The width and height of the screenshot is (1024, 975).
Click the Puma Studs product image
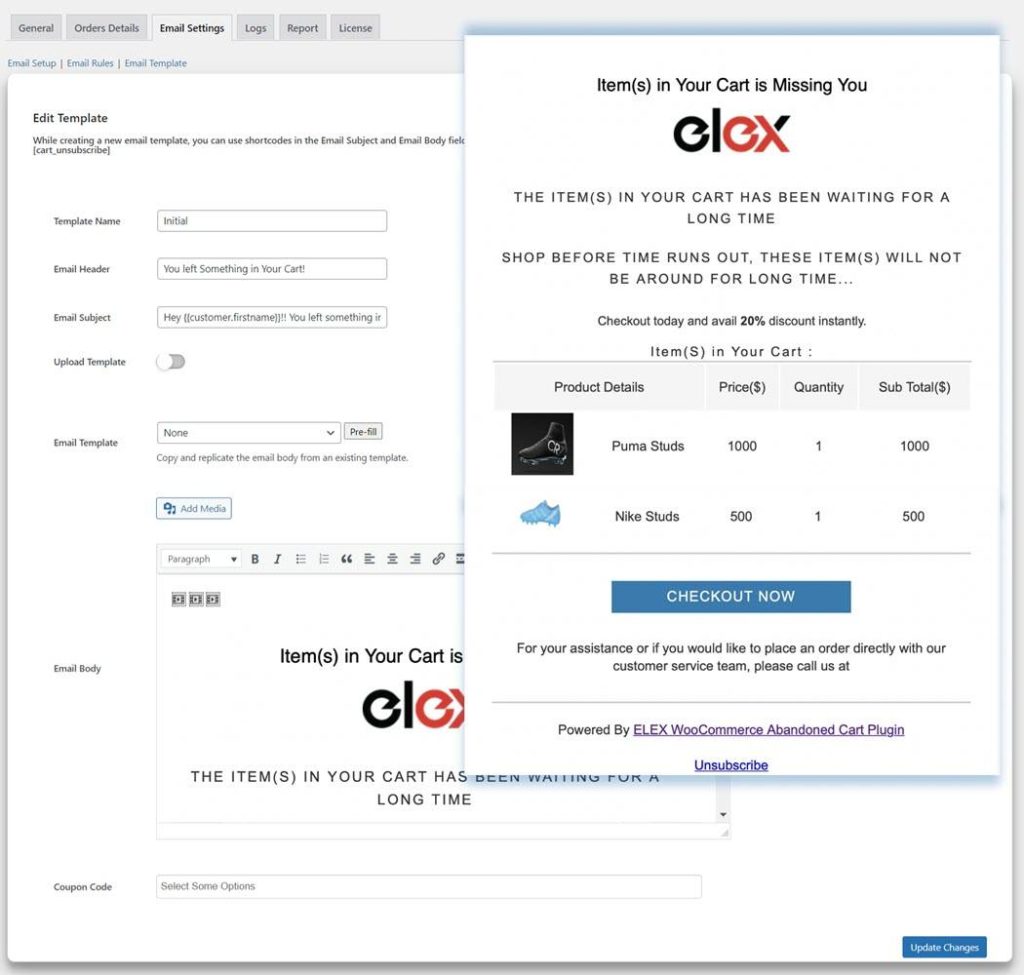coord(542,444)
